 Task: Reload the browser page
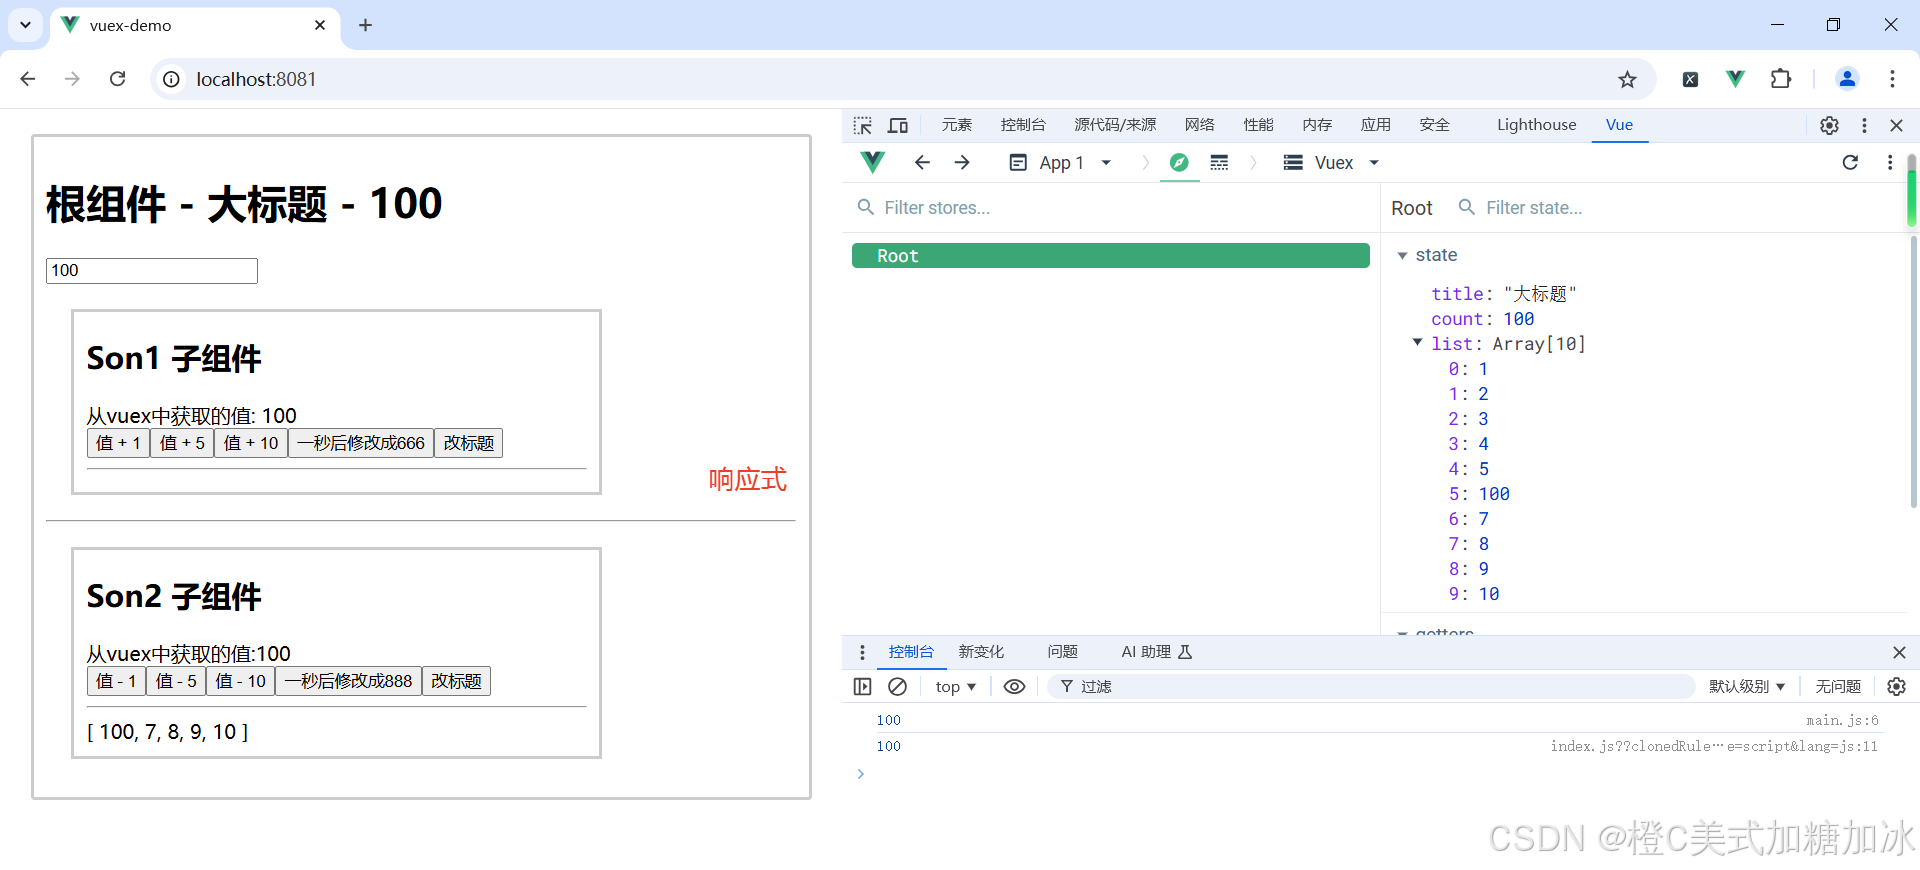pos(117,79)
